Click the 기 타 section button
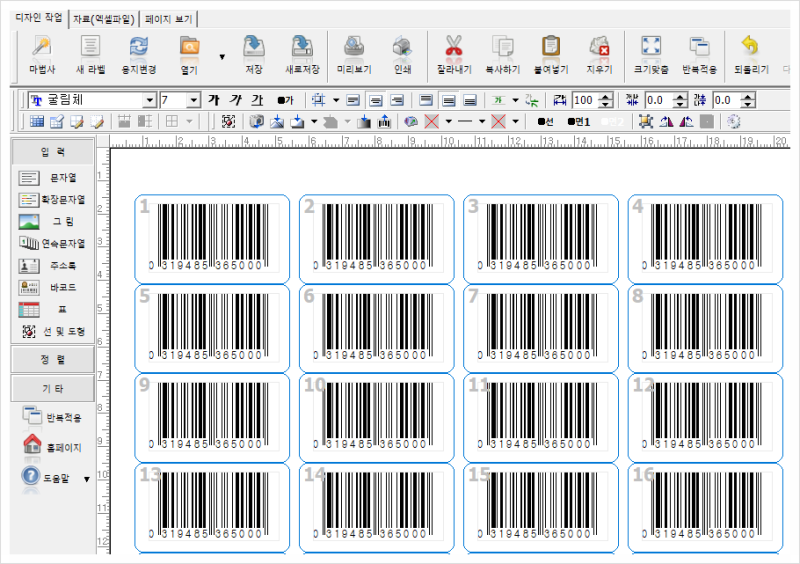Viewport: 800px width, 564px height. 53,388
